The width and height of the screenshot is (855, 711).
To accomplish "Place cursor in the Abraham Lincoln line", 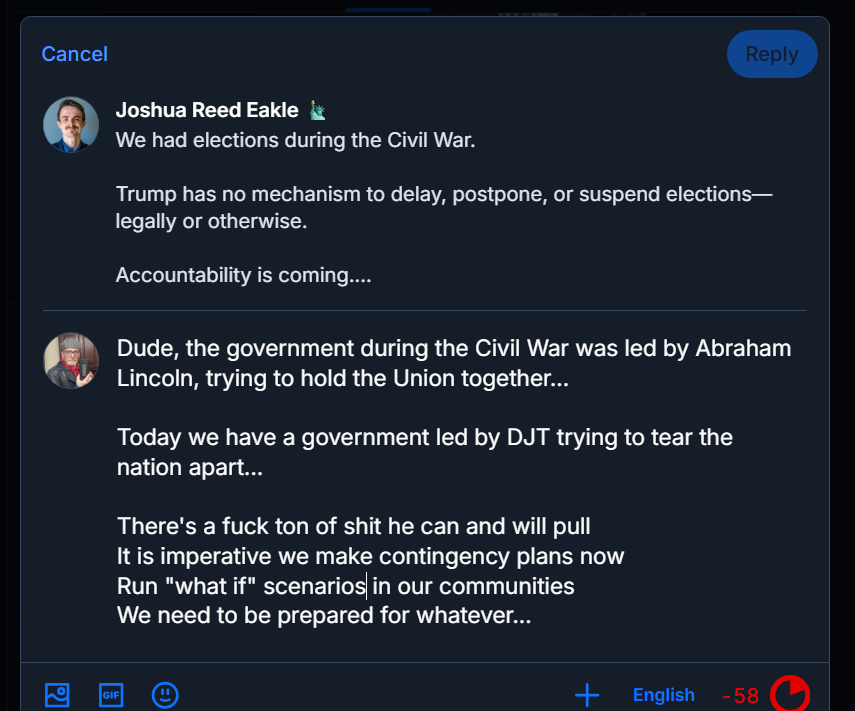I will (454, 349).
